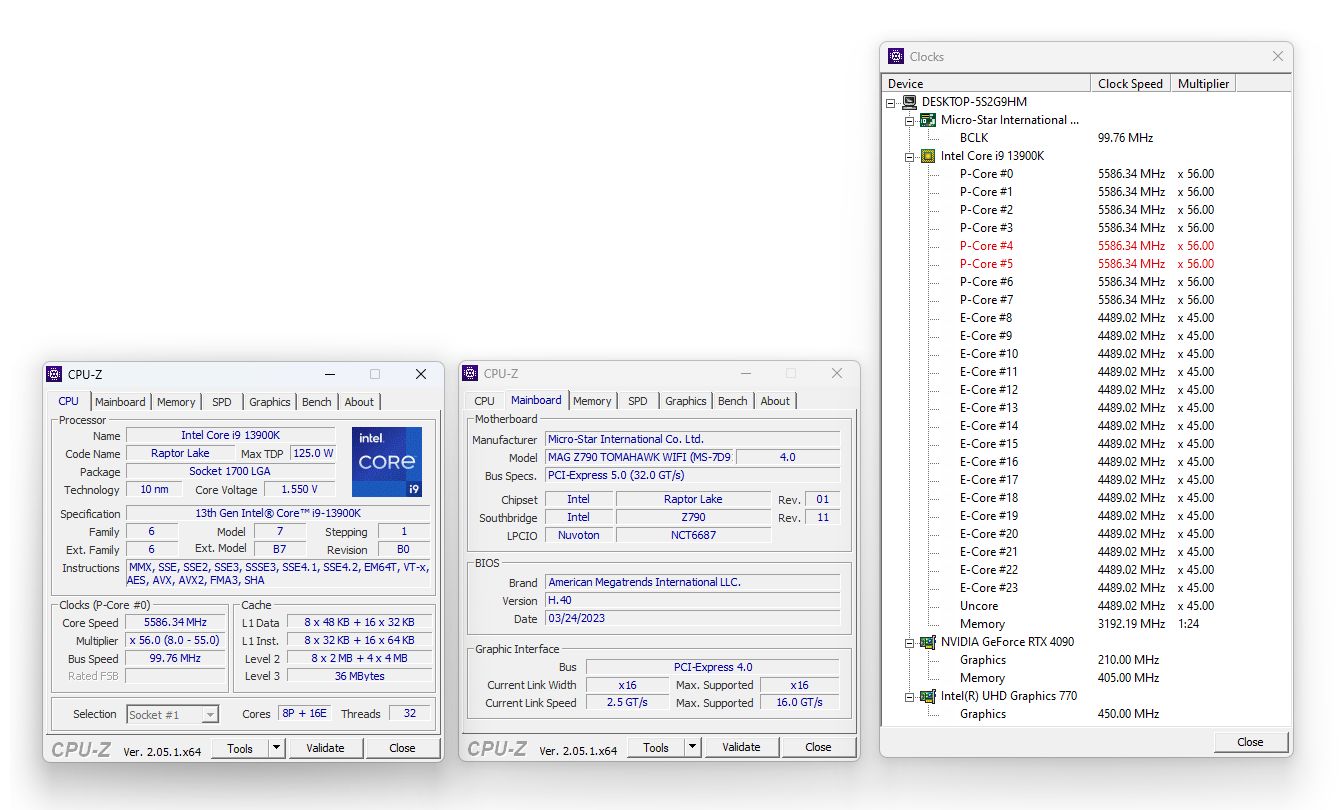
Task: Open Bench tab in Mainboard window
Action: (733, 401)
